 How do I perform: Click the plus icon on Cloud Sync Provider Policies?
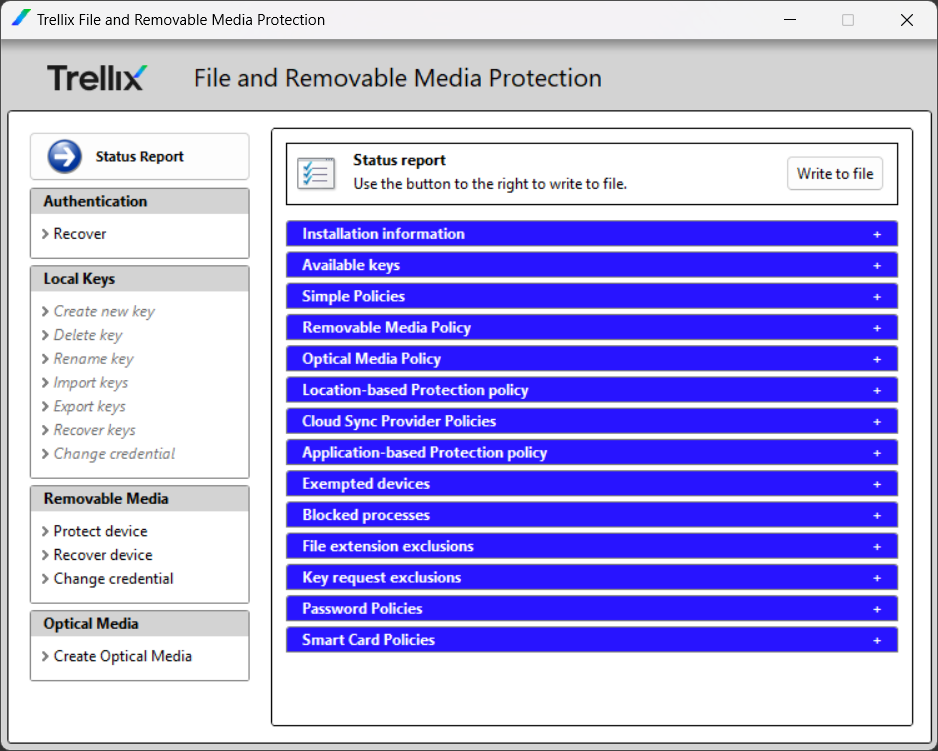(x=877, y=422)
